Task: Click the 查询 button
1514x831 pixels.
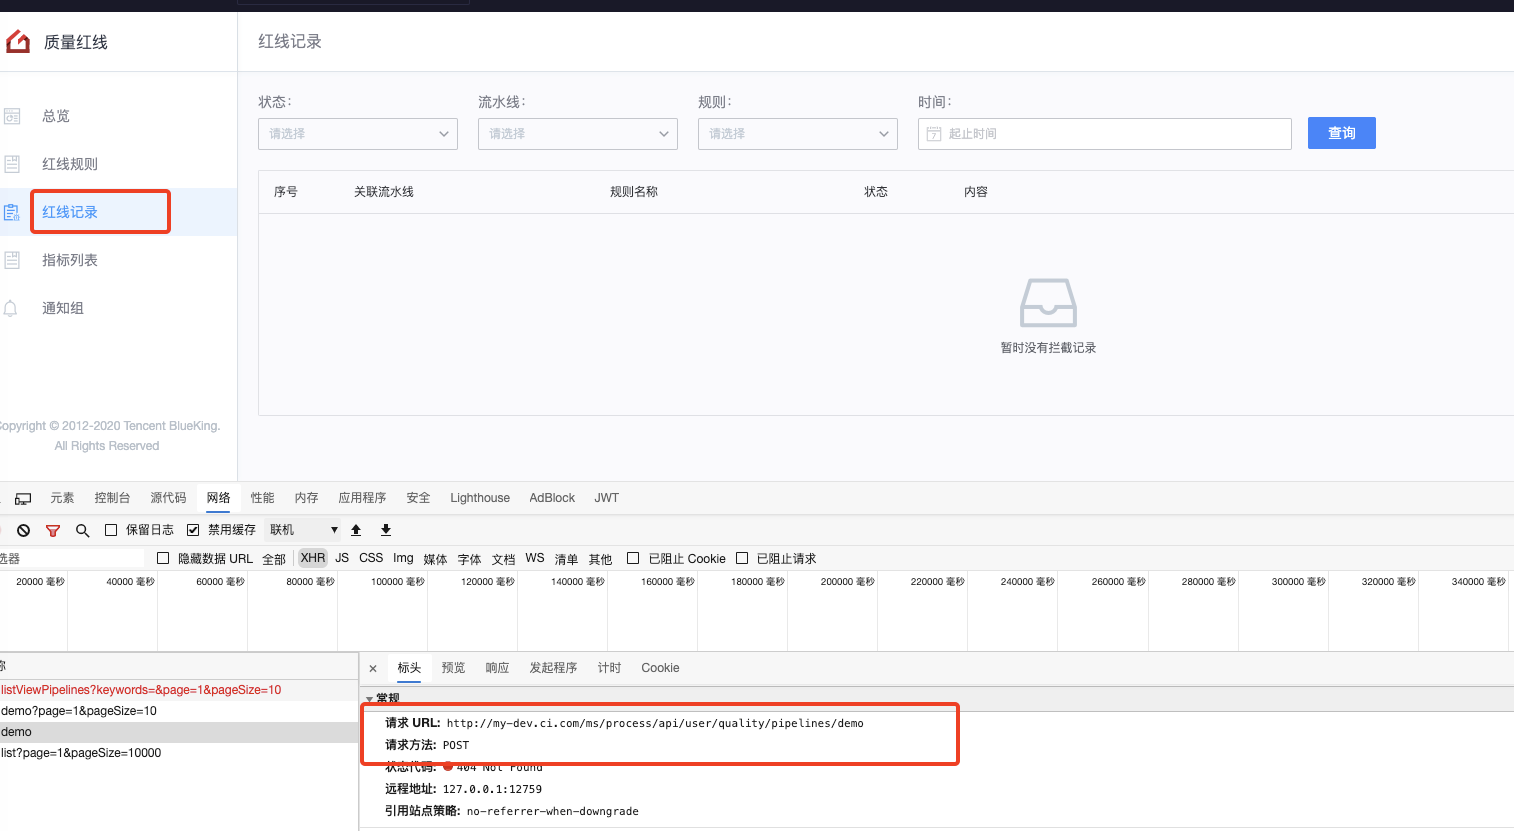Action: tap(1342, 133)
